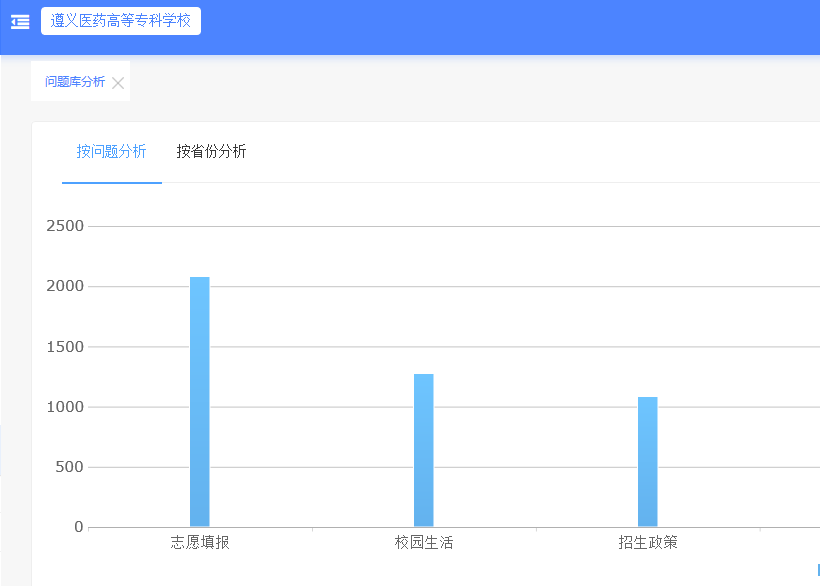Select the 招生政策 bar in the chart
820x586 pixels.
[x=647, y=462]
